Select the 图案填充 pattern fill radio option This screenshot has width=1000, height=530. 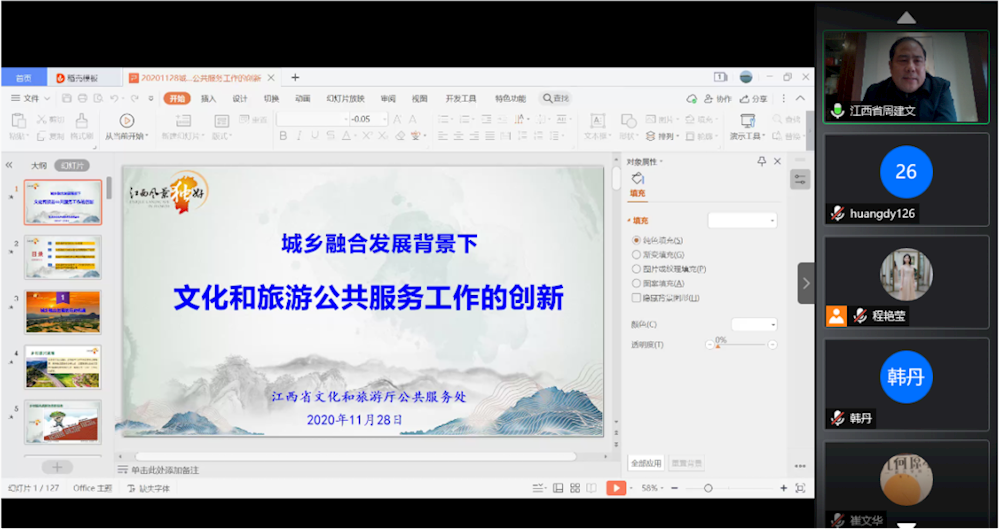click(x=636, y=283)
